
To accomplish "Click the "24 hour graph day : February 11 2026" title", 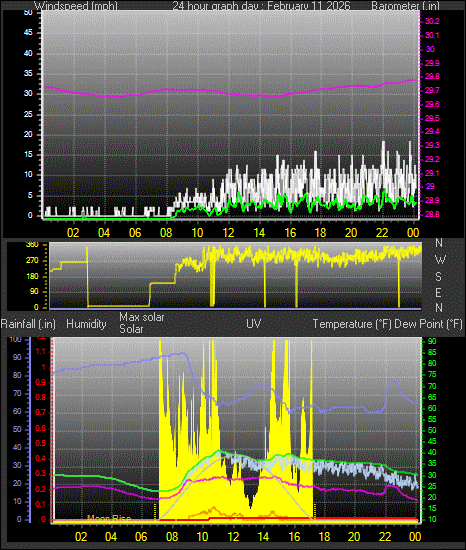I will click(261, 6).
